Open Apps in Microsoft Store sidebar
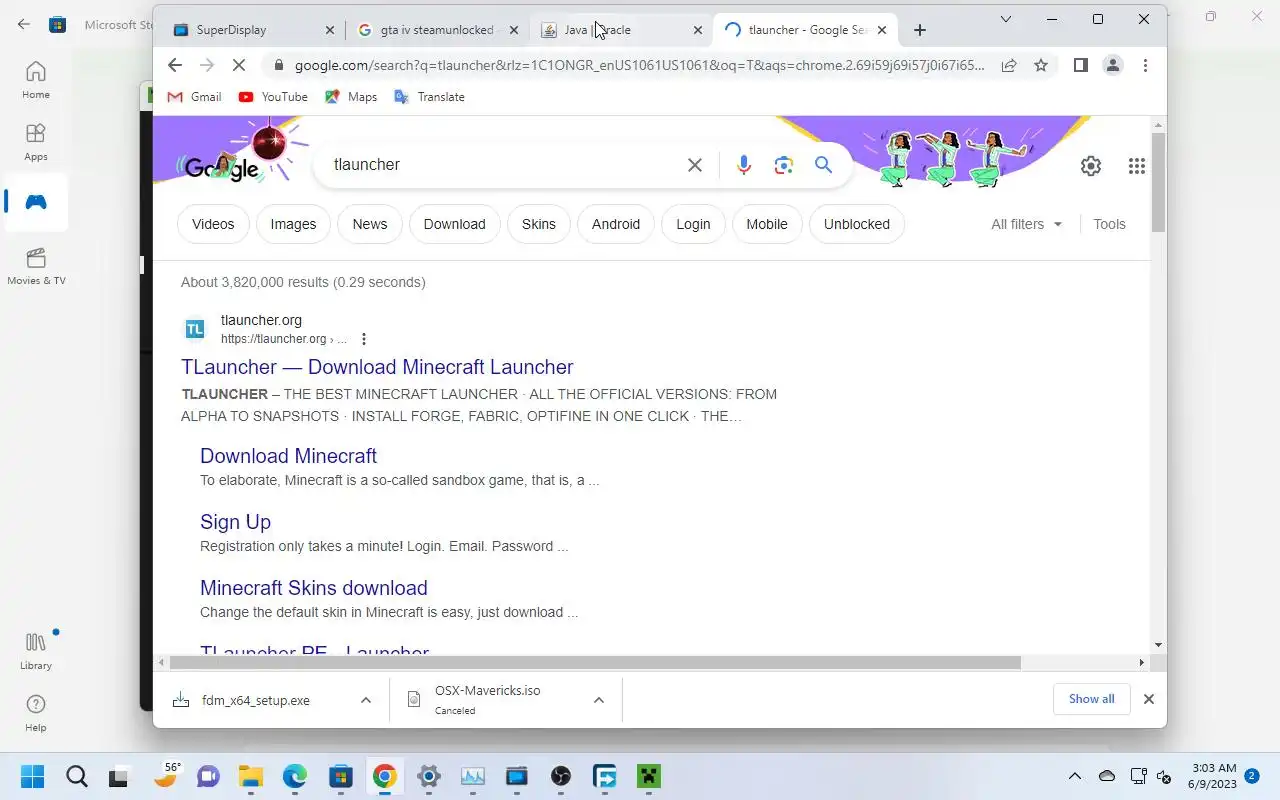Image resolution: width=1280 pixels, height=800 pixels. (x=36, y=142)
